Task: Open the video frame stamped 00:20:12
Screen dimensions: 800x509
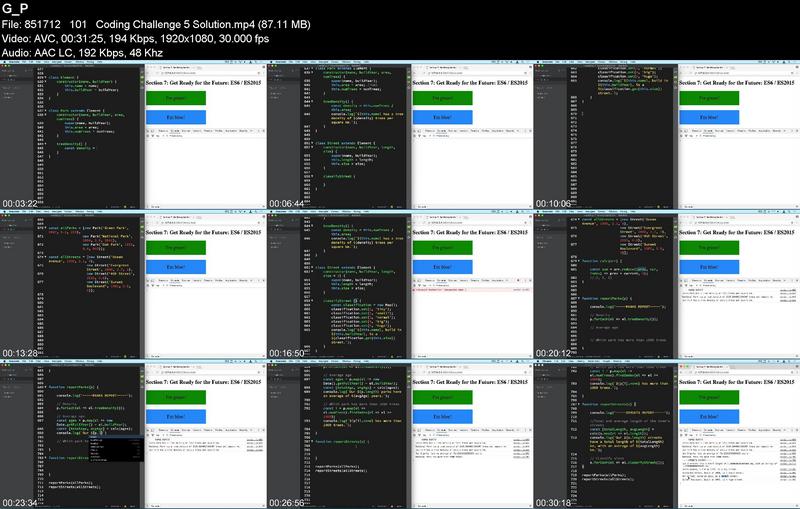Action: pyautogui.click(x=667, y=285)
